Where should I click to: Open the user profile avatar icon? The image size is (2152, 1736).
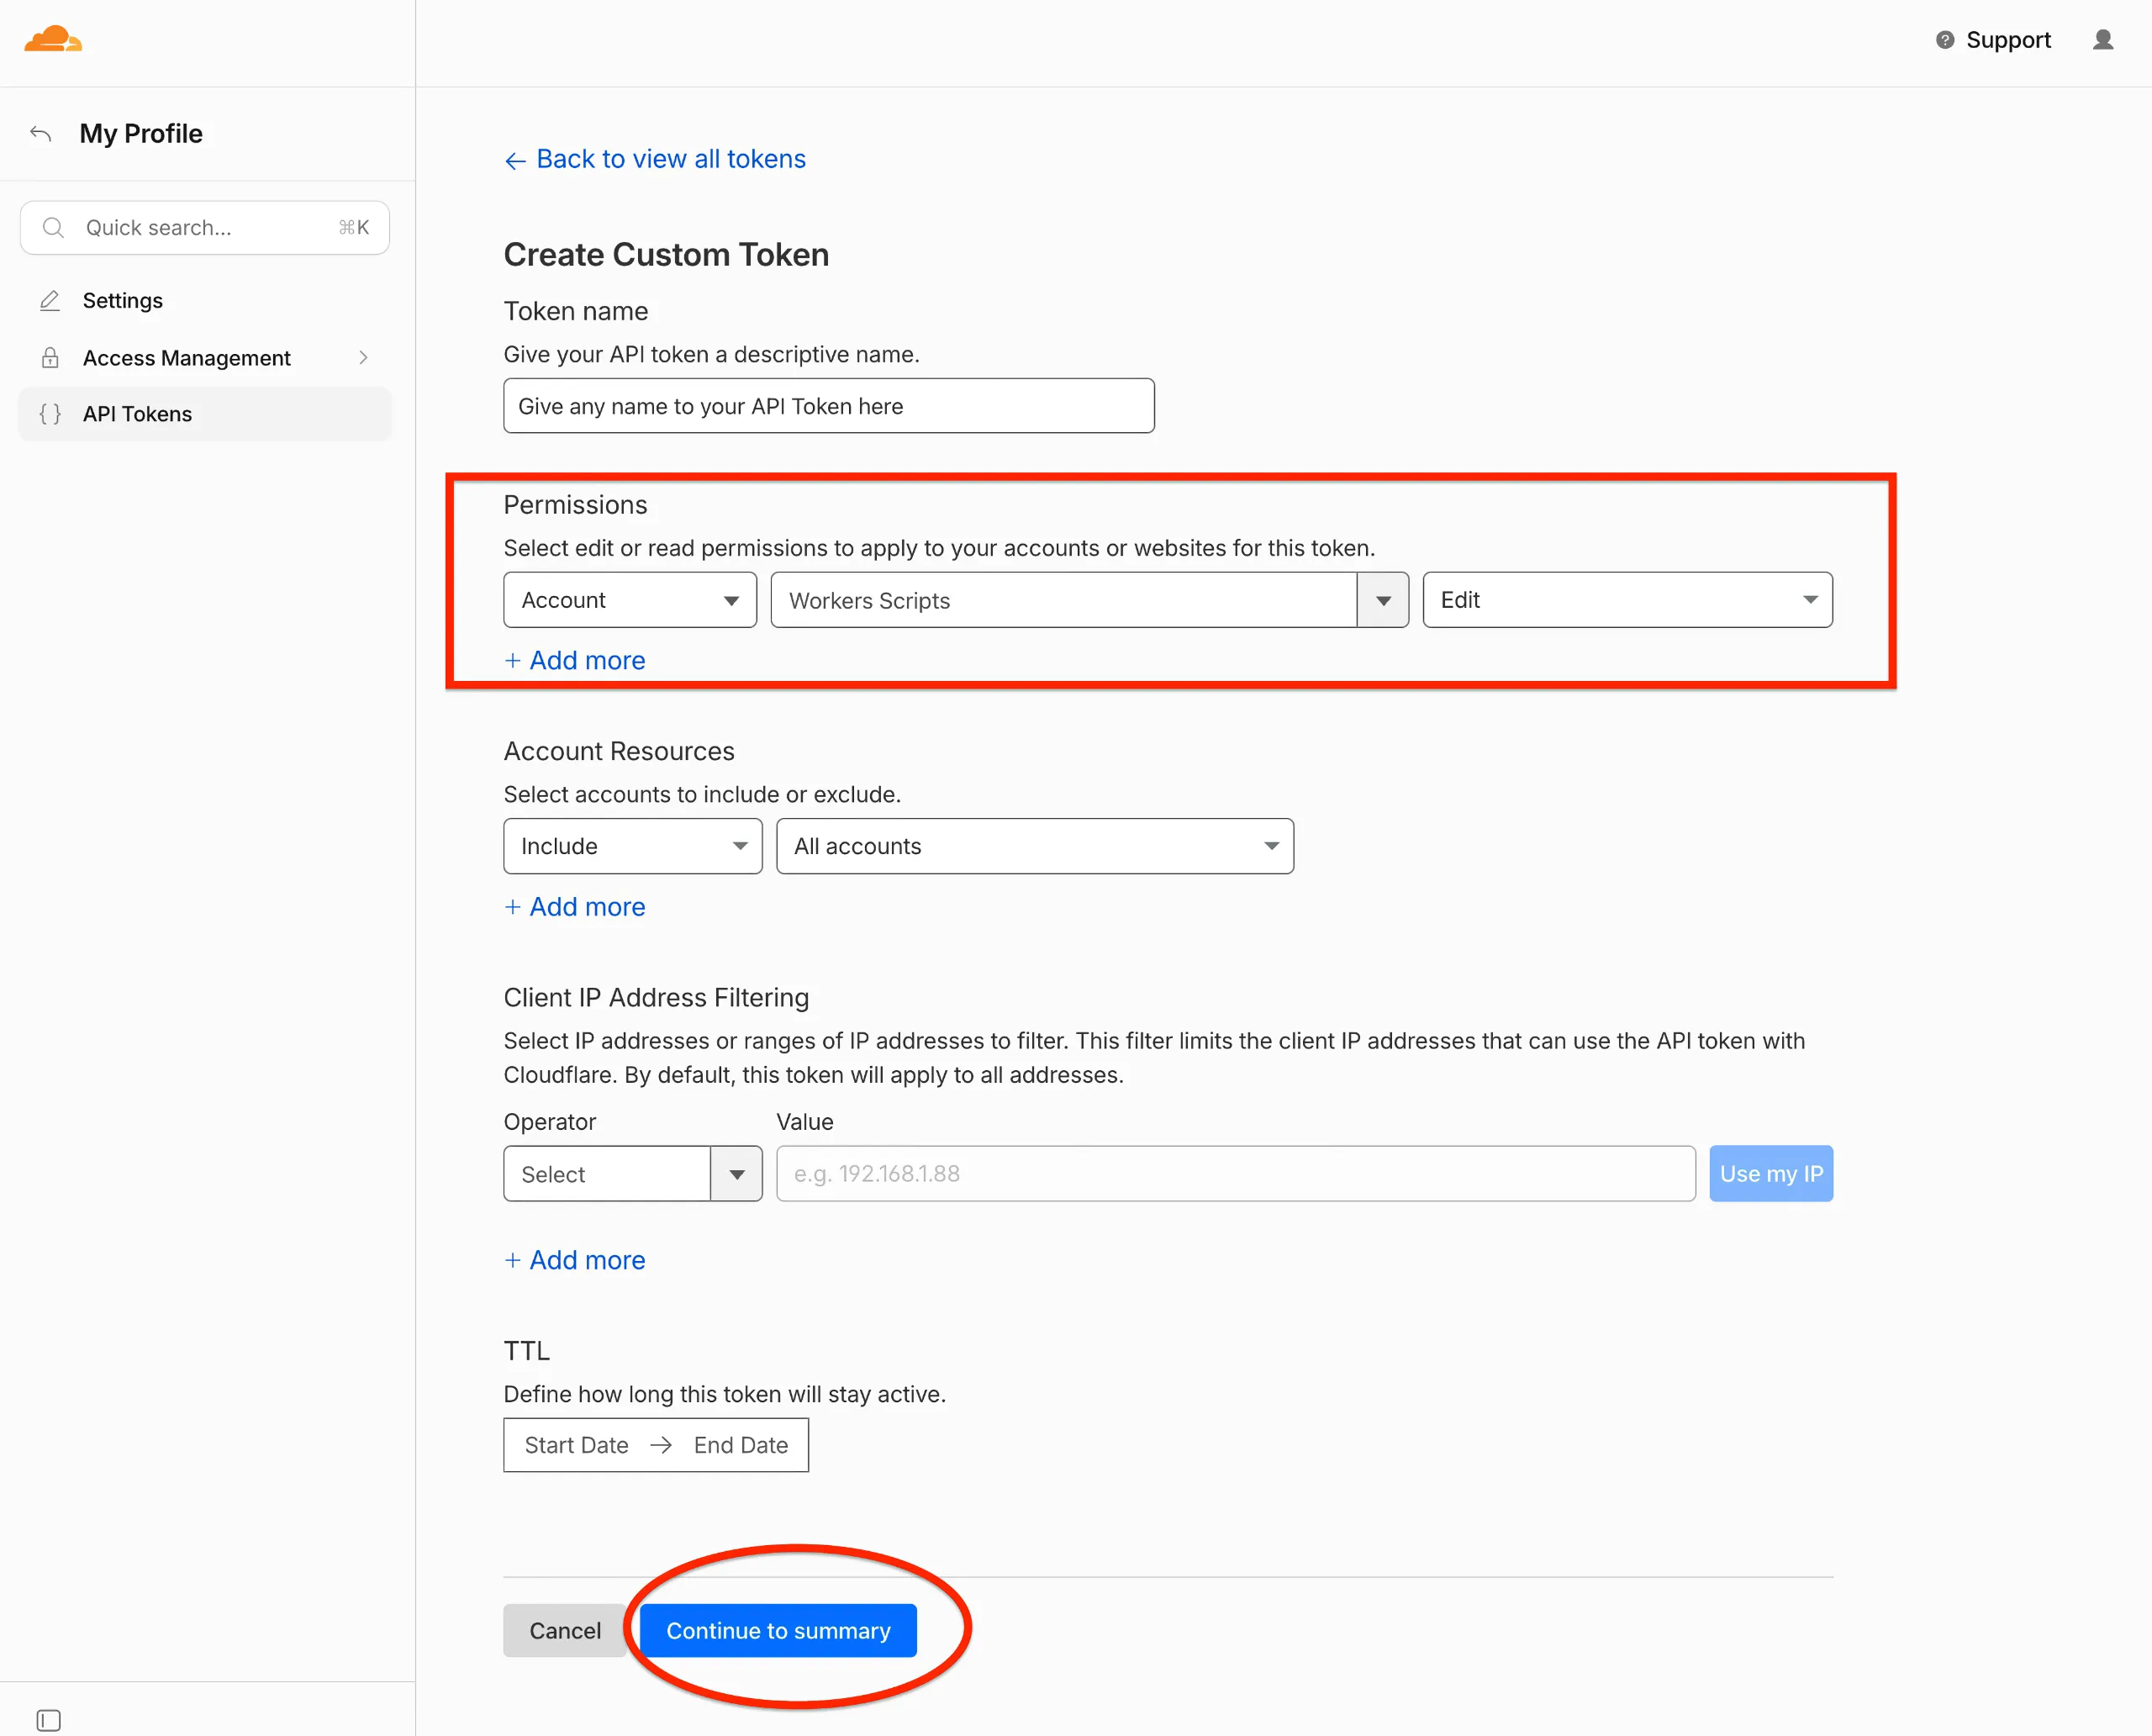pos(2103,40)
